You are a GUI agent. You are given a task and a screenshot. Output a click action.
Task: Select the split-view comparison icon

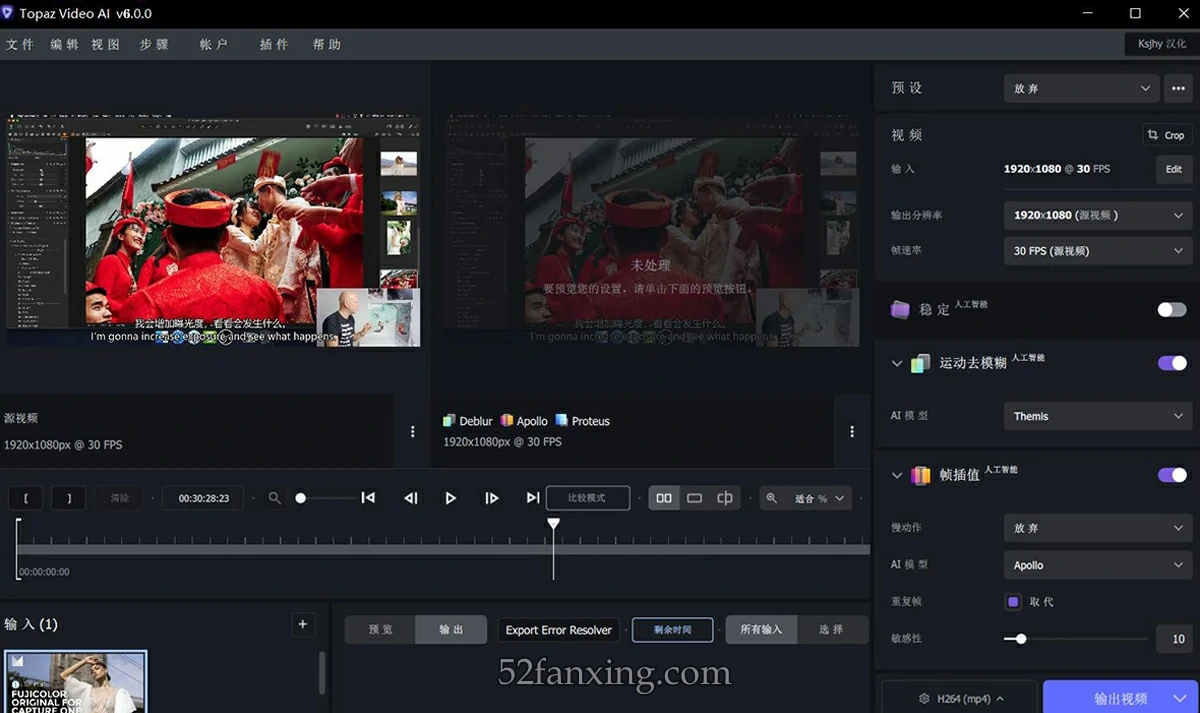pyautogui.click(x=724, y=498)
